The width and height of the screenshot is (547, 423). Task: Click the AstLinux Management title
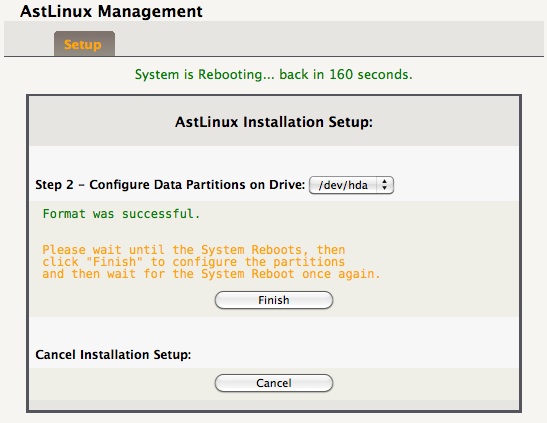(x=111, y=11)
